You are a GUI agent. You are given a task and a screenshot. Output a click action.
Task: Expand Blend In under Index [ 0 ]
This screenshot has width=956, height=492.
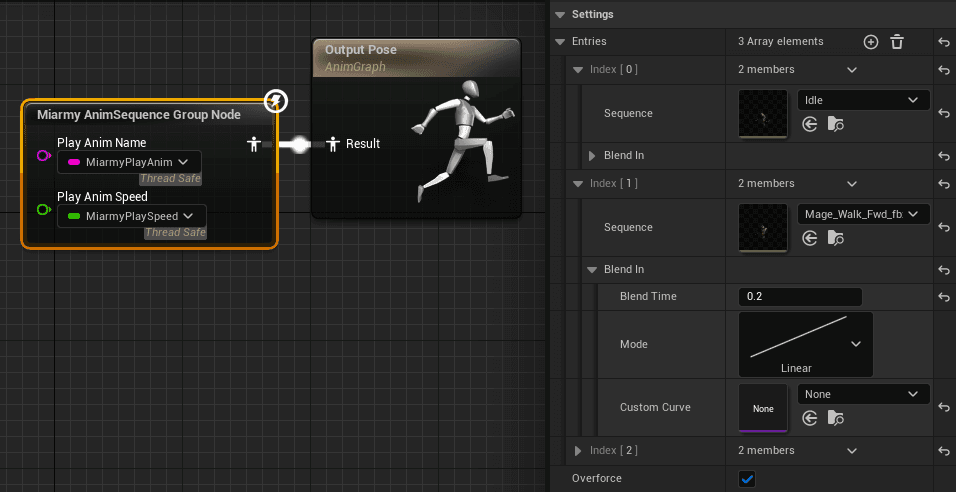pyautogui.click(x=592, y=156)
